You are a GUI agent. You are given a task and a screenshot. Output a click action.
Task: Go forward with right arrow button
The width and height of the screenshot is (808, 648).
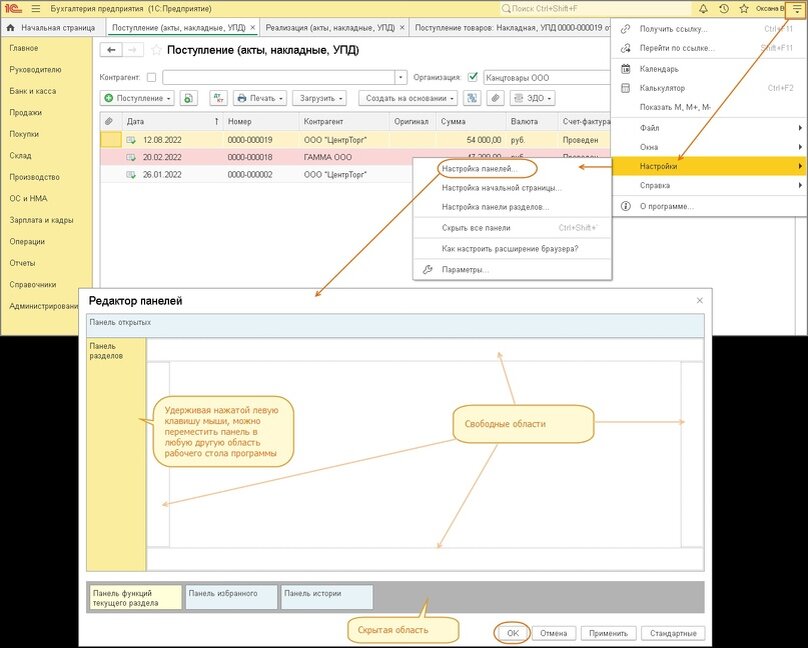coord(132,50)
